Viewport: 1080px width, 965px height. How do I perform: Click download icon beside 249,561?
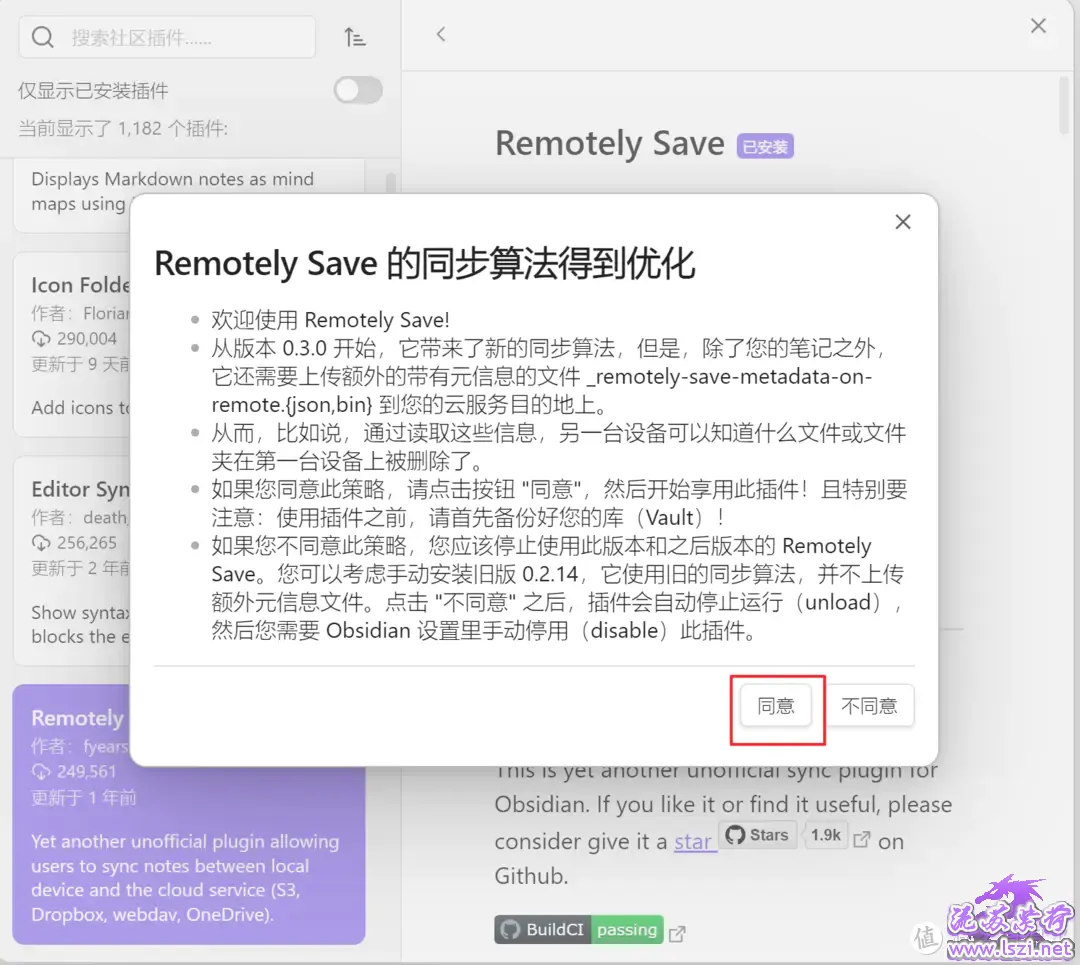[41, 772]
